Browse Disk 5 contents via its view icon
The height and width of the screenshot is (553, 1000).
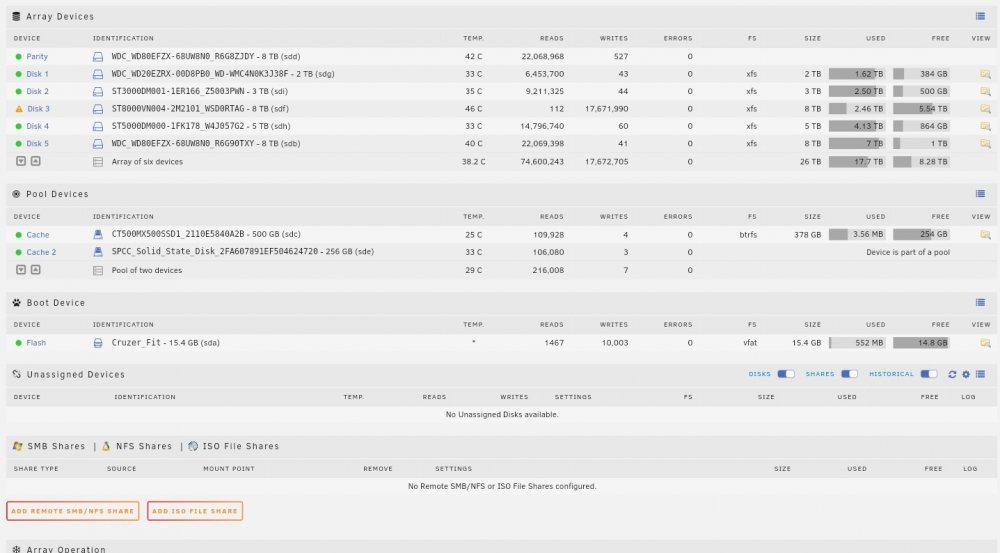(985, 144)
